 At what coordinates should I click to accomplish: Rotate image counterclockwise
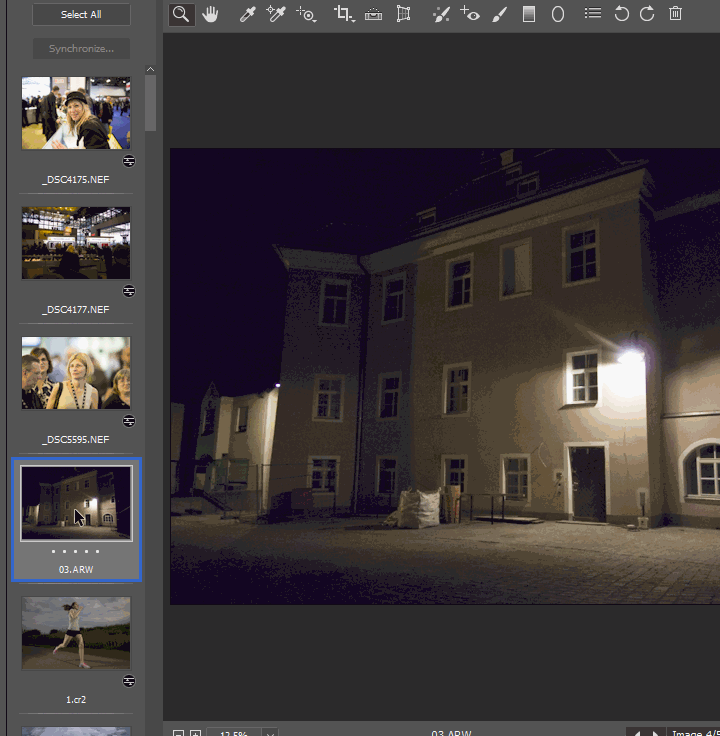point(622,14)
